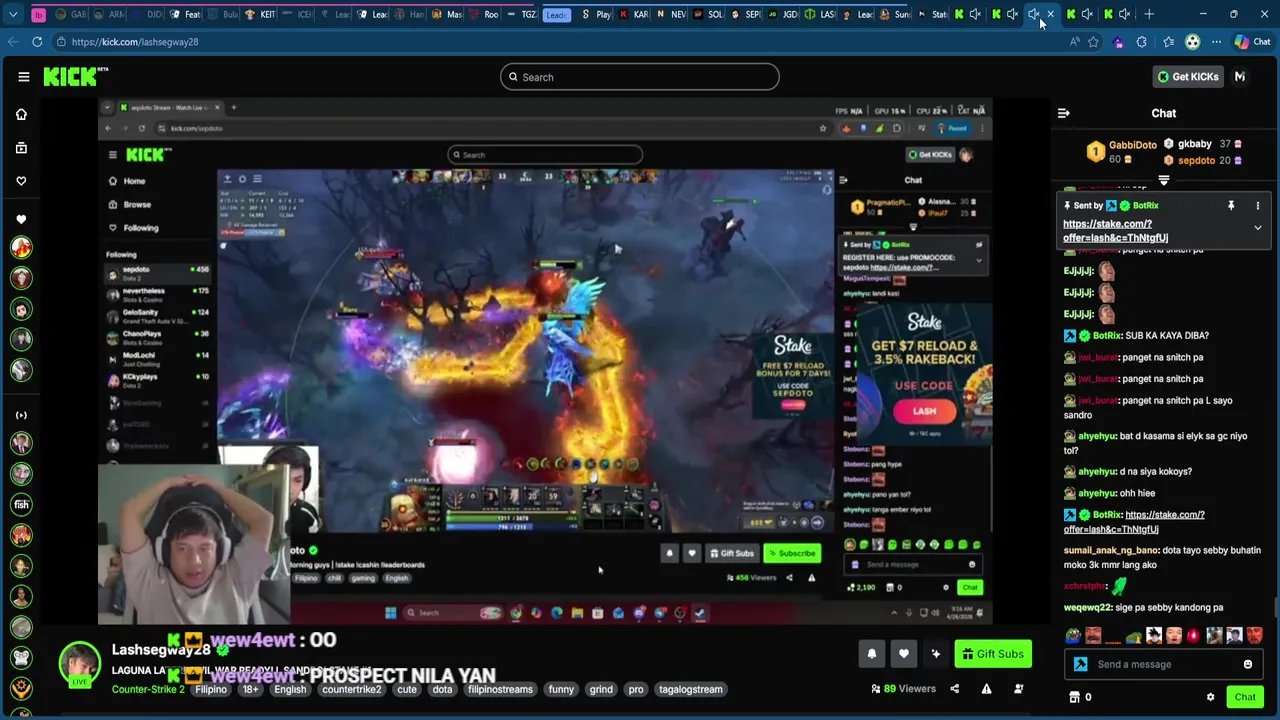Select the countertrike2 tag
The width and height of the screenshot is (1280, 720).
tap(351, 689)
